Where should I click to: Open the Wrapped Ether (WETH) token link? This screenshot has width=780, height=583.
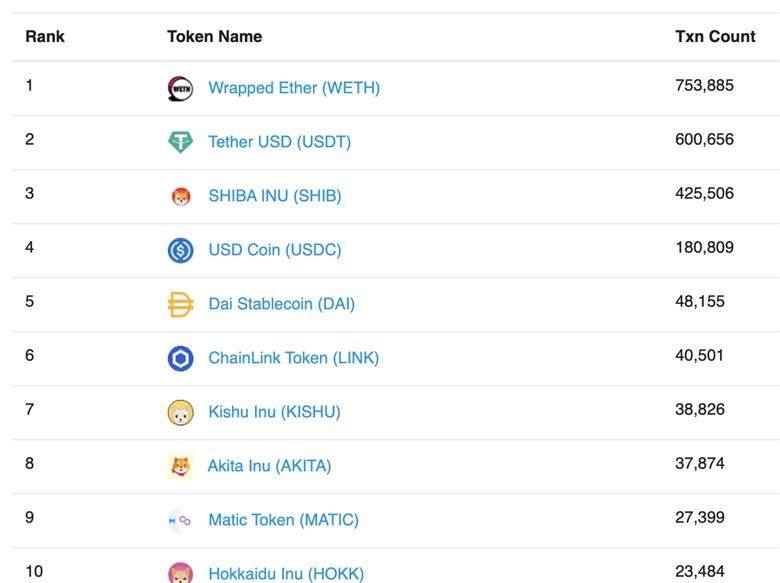click(294, 88)
